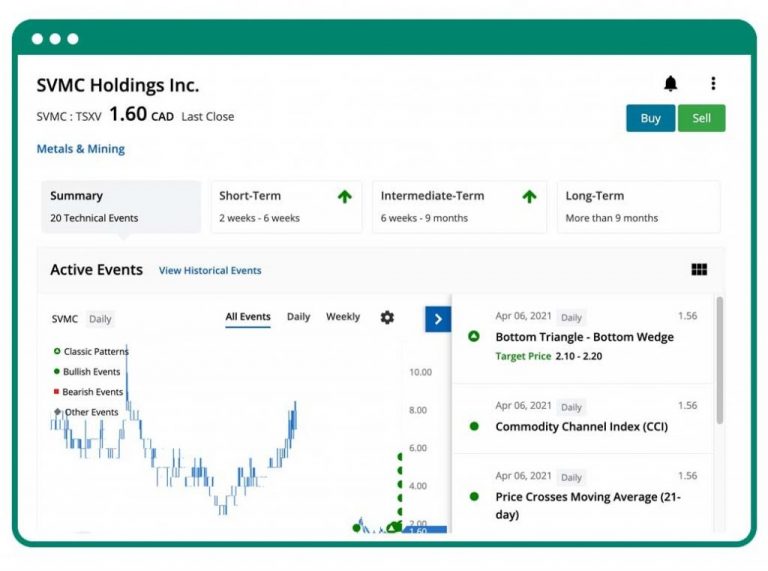Screen dimensions: 768x571
Task: Click green dot beside Commodity Channel Index
Action: [x=474, y=426]
